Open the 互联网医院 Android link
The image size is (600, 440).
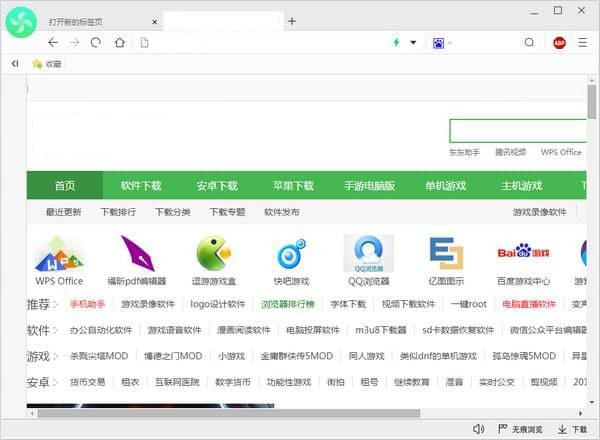coord(177,382)
